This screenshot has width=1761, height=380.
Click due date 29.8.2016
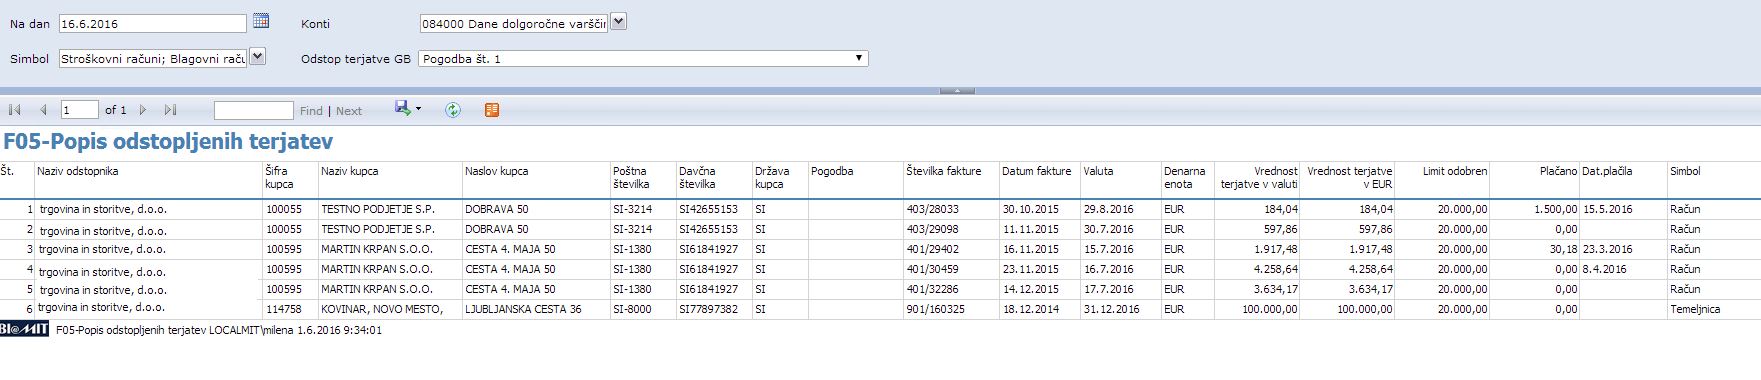pyautogui.click(x=1108, y=209)
